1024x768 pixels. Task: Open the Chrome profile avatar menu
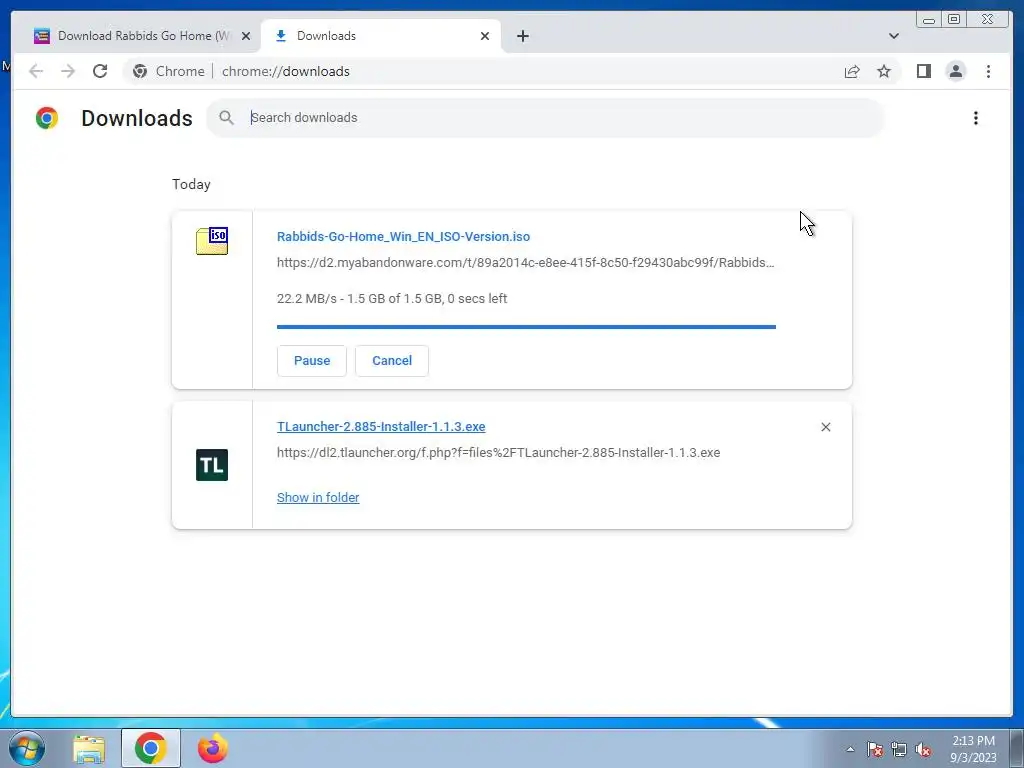coord(955,71)
